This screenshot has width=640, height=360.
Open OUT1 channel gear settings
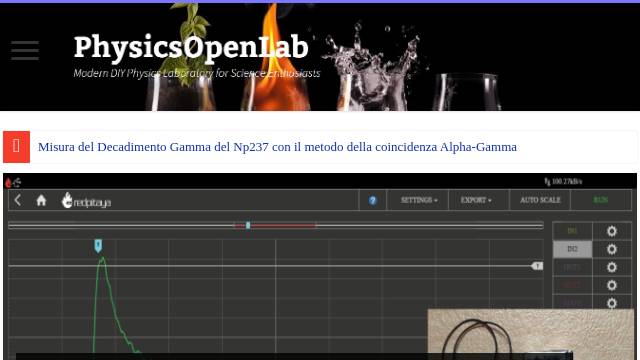(x=611, y=267)
